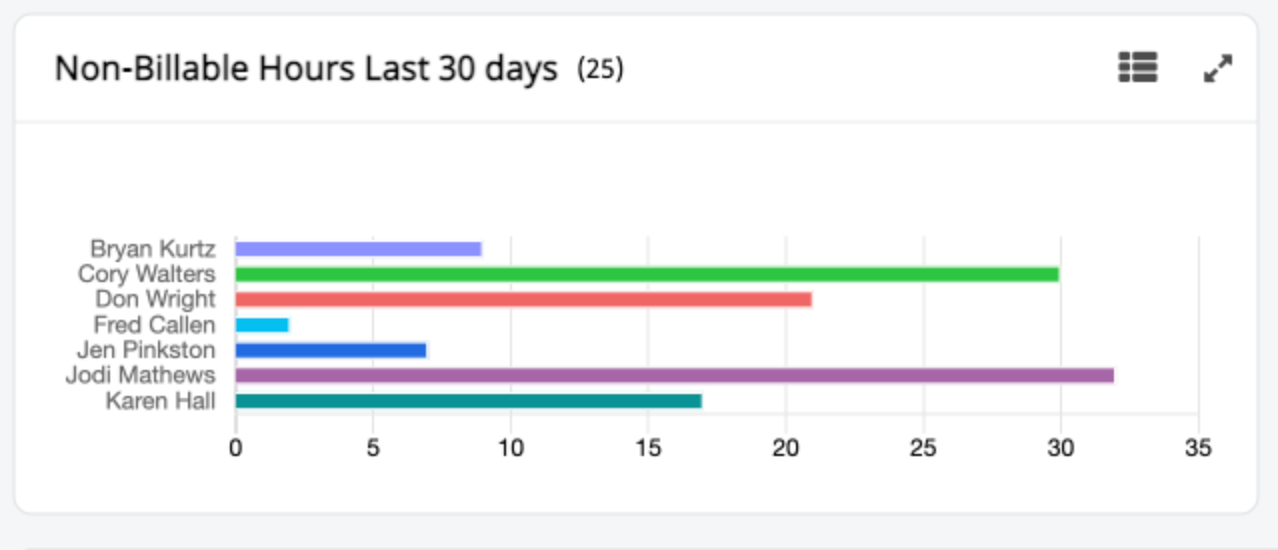
Task: Click the Jodi Mathews name label
Action: click(x=140, y=375)
